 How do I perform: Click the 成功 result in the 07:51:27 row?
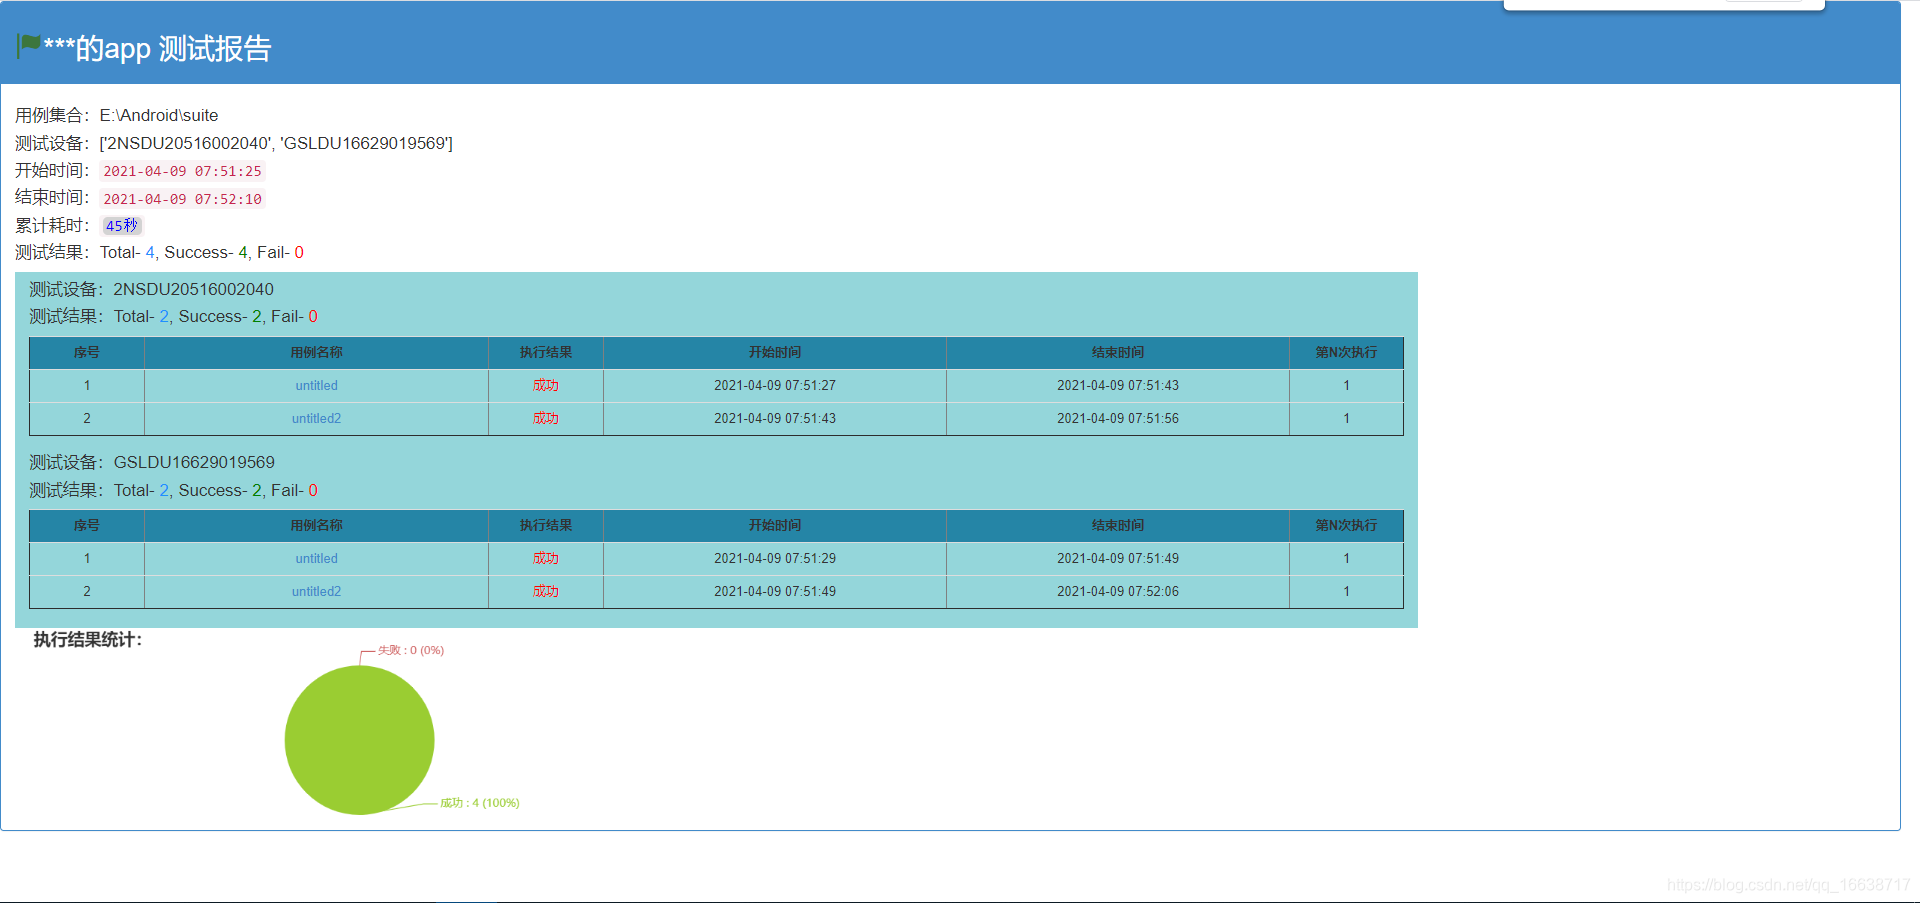coord(546,386)
